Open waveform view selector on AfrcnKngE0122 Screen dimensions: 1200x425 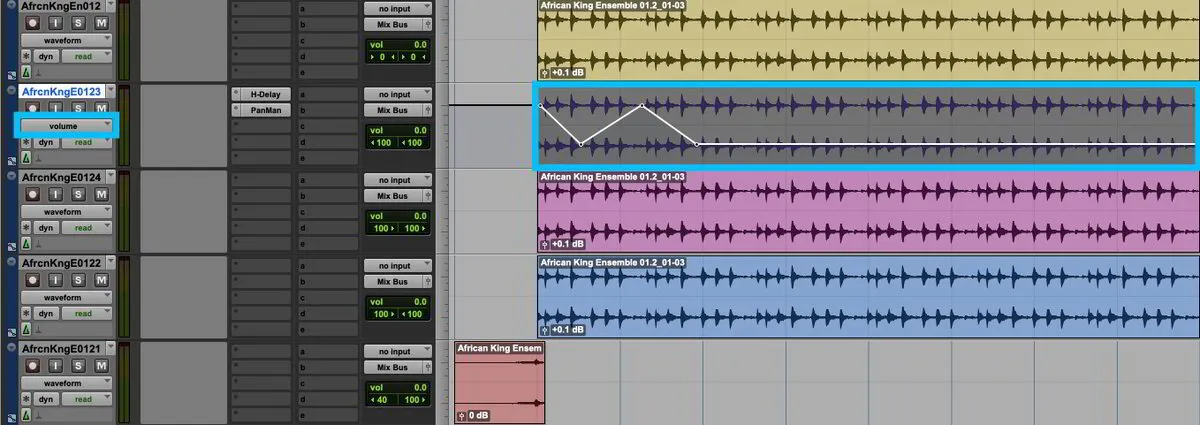(68, 297)
